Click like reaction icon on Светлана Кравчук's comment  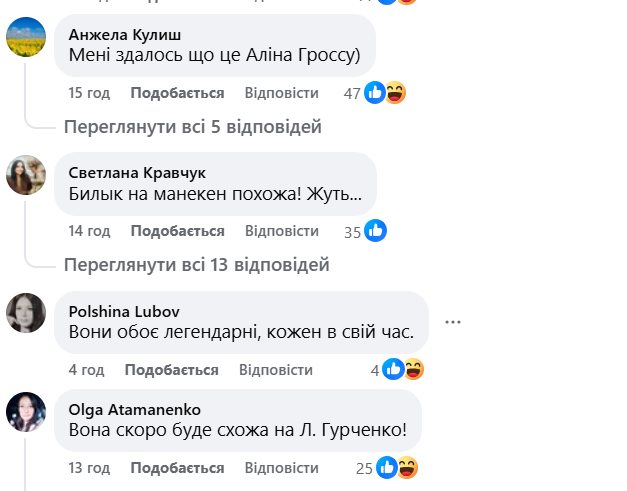click(376, 231)
